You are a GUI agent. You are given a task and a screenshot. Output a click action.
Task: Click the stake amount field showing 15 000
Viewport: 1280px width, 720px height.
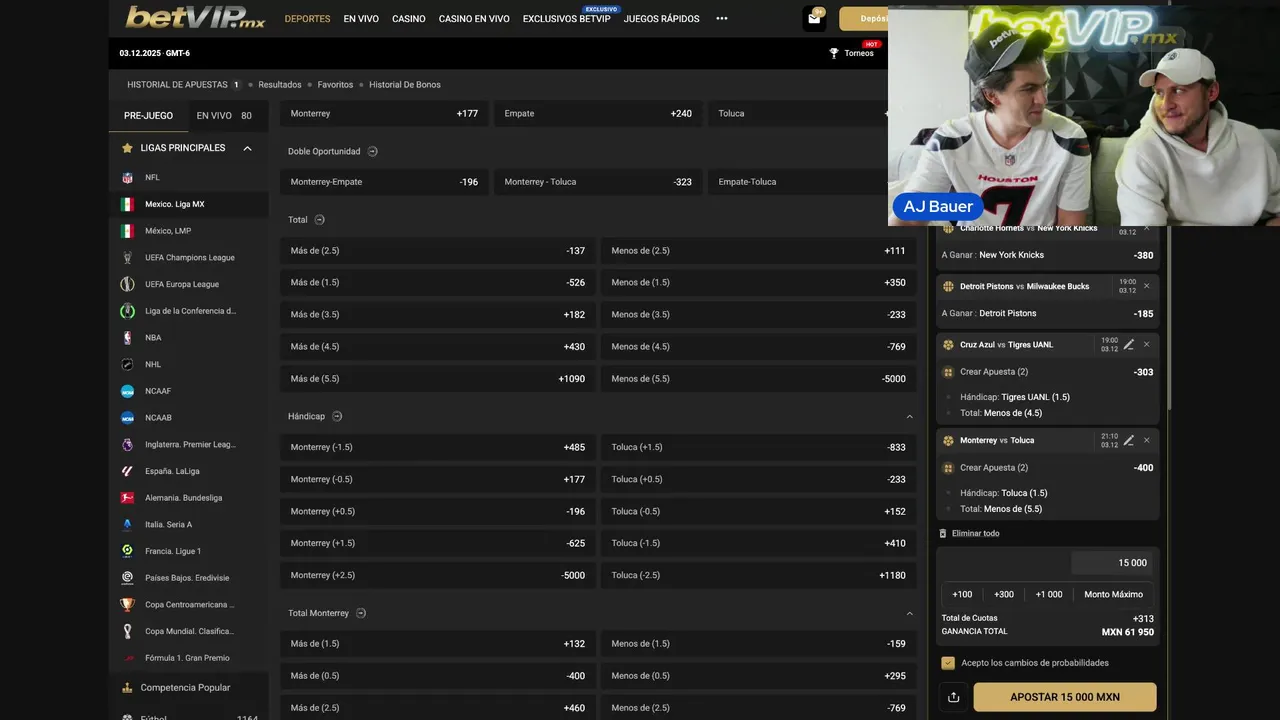[1112, 563]
